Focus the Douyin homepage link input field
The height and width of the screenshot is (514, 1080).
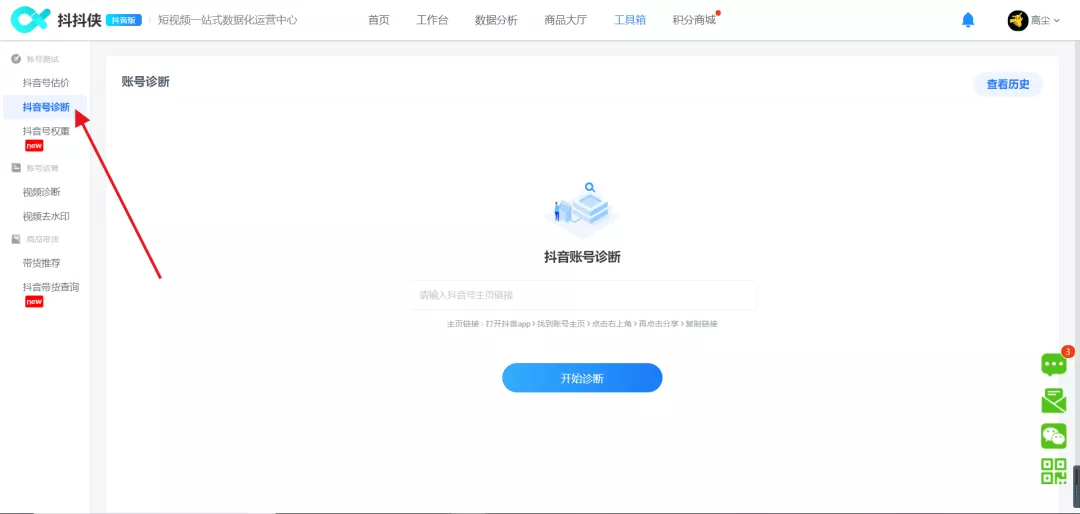(x=583, y=295)
